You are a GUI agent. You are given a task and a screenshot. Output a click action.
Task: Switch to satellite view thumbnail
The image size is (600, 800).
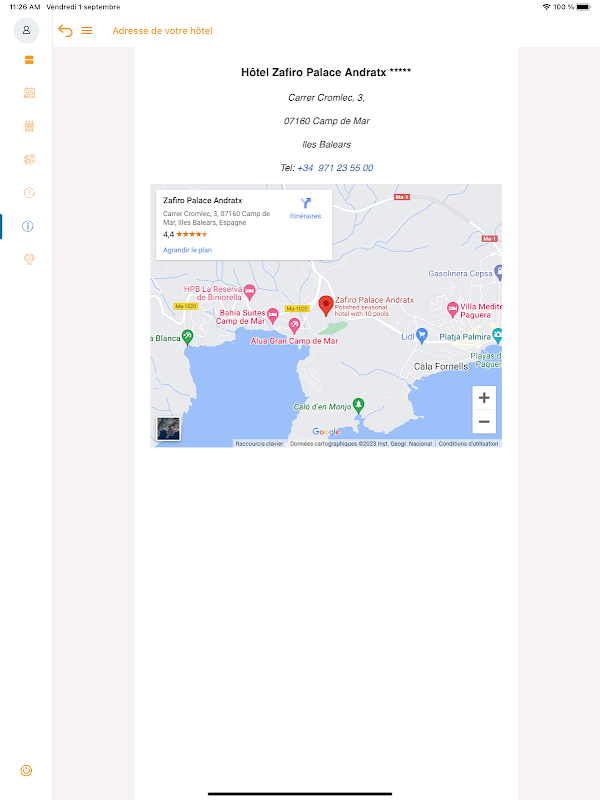pyautogui.click(x=168, y=429)
